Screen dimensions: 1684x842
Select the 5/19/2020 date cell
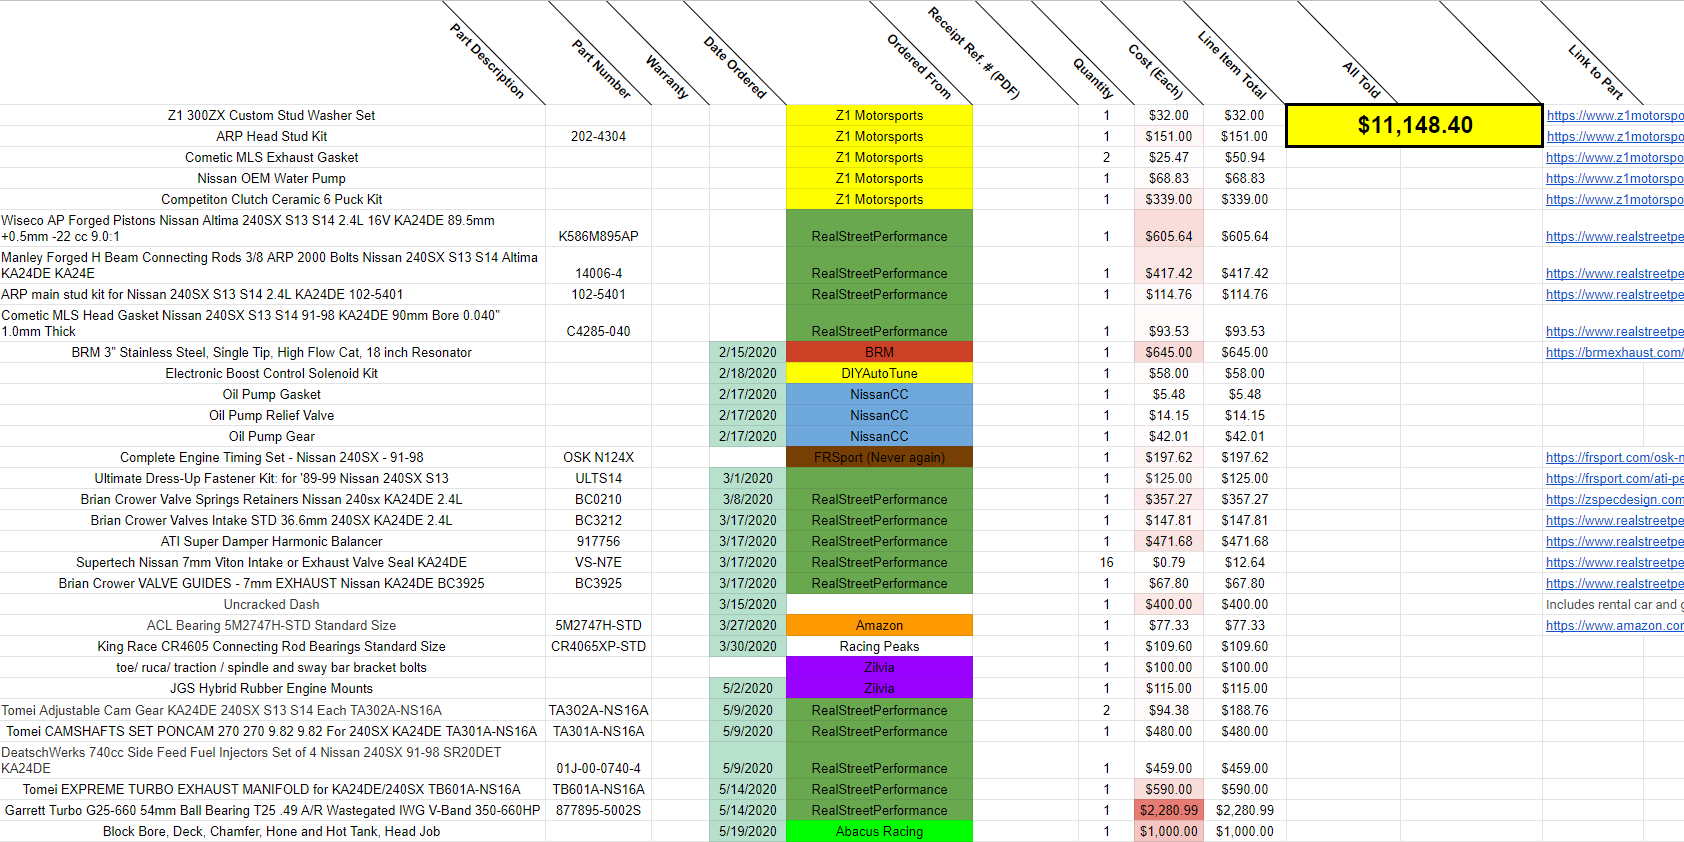point(748,832)
